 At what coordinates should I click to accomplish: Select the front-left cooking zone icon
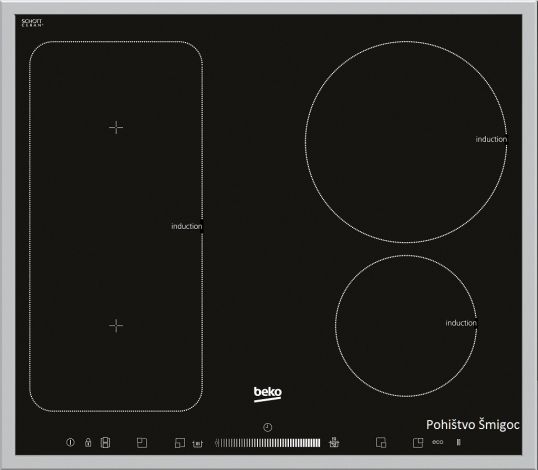click(180, 443)
